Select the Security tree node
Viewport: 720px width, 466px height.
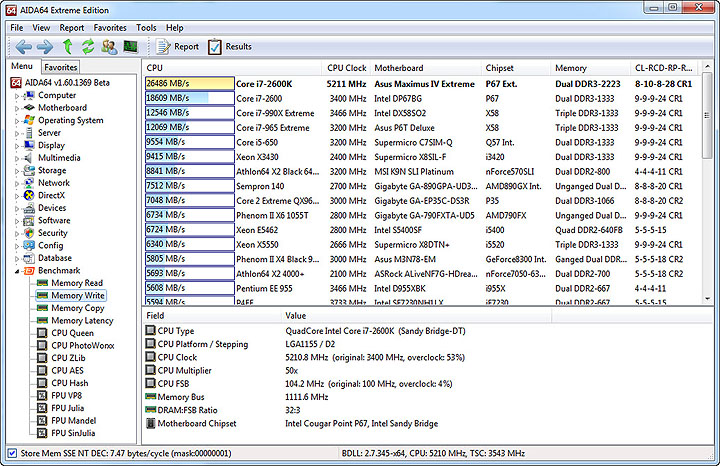[52, 233]
